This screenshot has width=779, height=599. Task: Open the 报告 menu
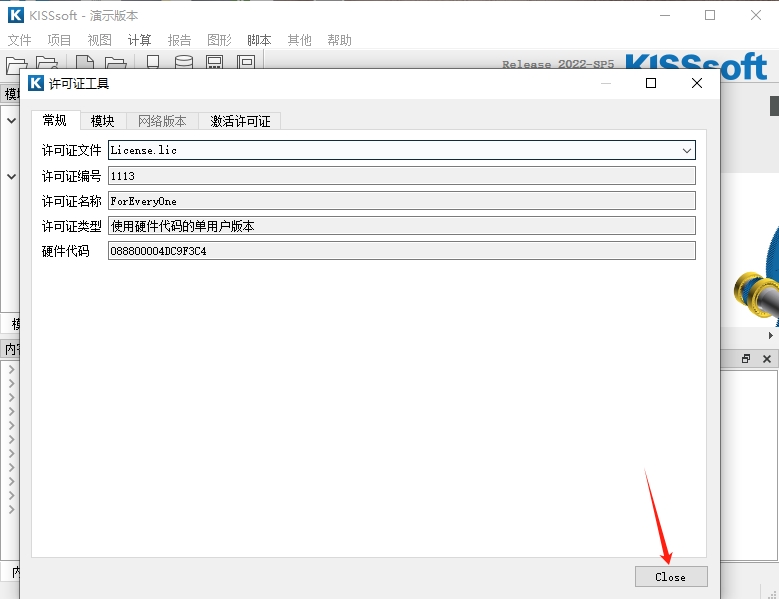(x=179, y=40)
